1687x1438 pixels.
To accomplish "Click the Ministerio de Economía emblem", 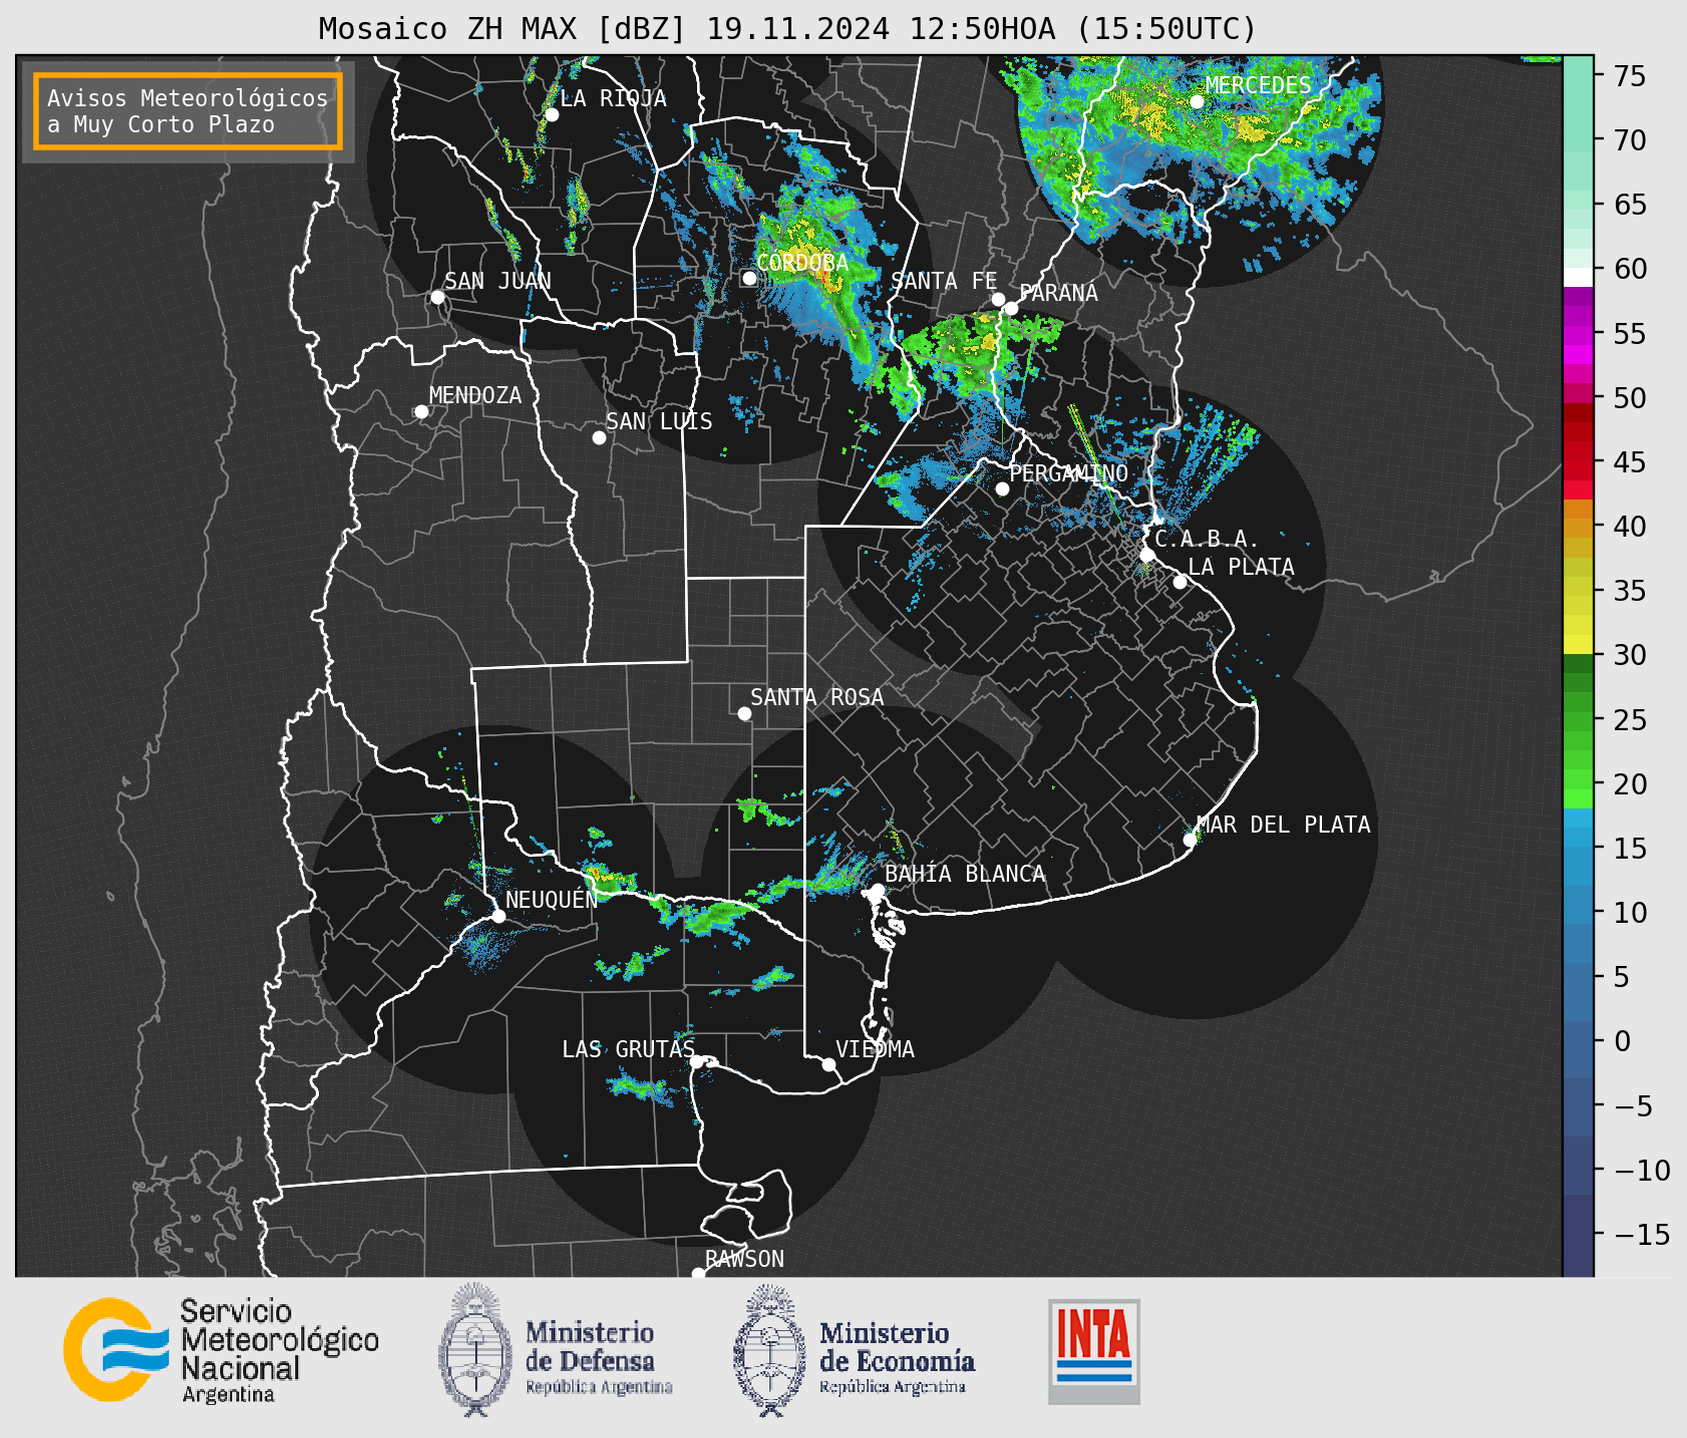I will pos(768,1350).
